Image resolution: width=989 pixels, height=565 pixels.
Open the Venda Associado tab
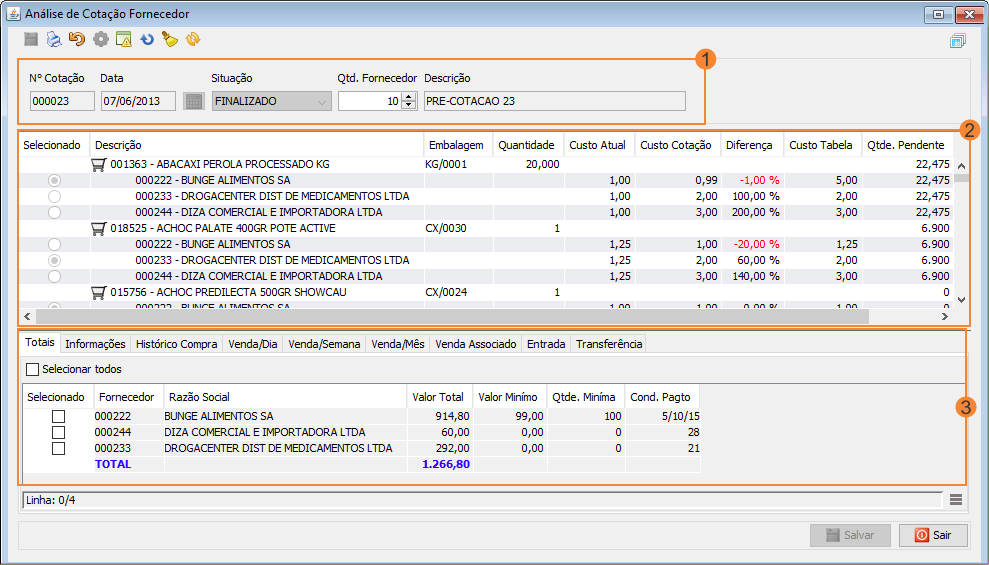(x=476, y=344)
